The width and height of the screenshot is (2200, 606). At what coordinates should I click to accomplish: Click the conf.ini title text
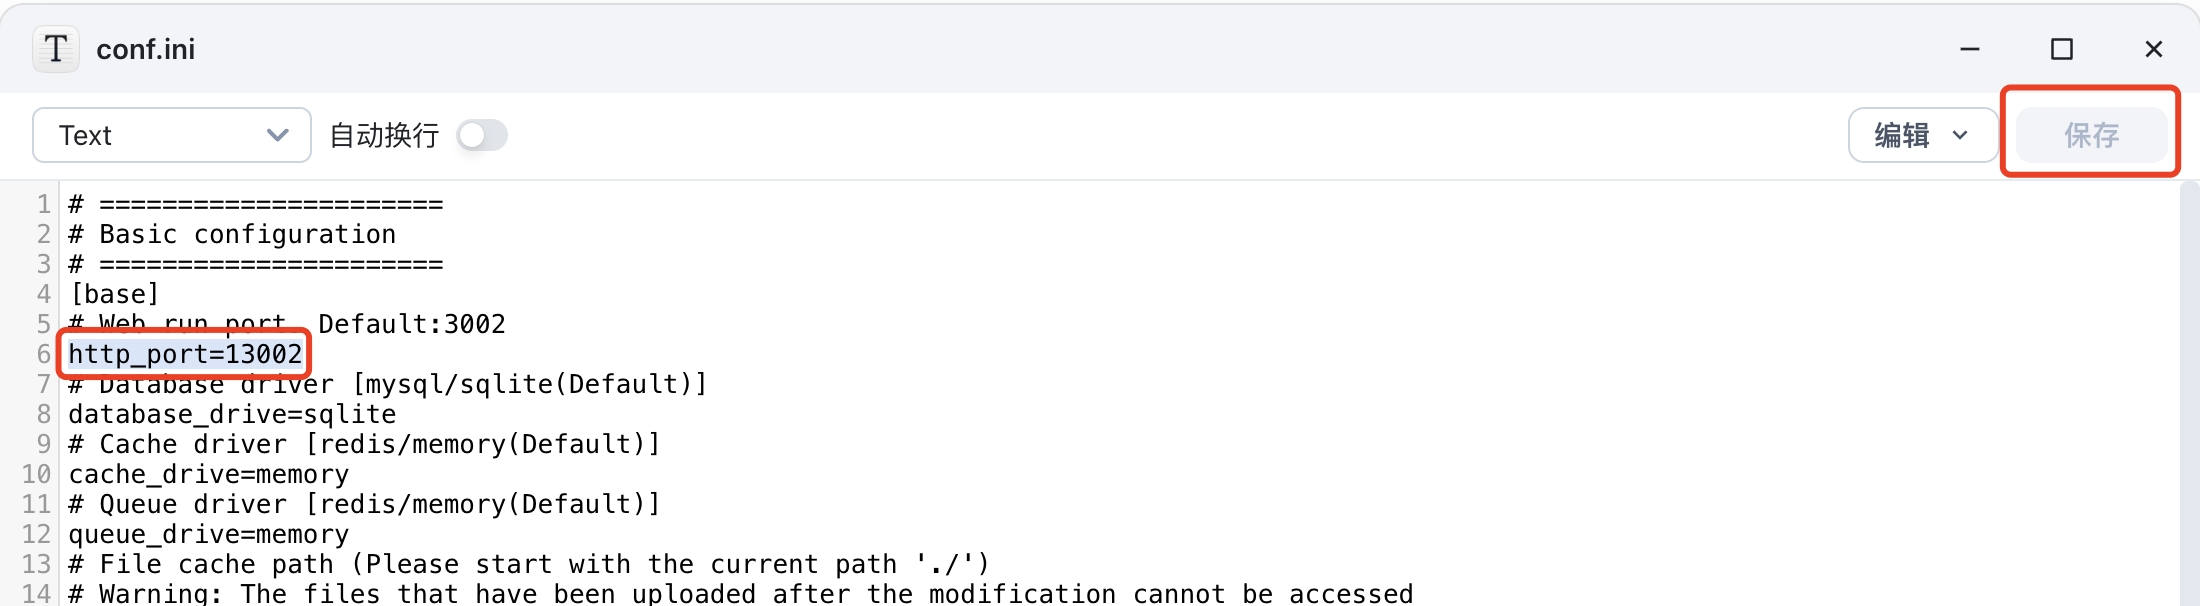(x=146, y=49)
